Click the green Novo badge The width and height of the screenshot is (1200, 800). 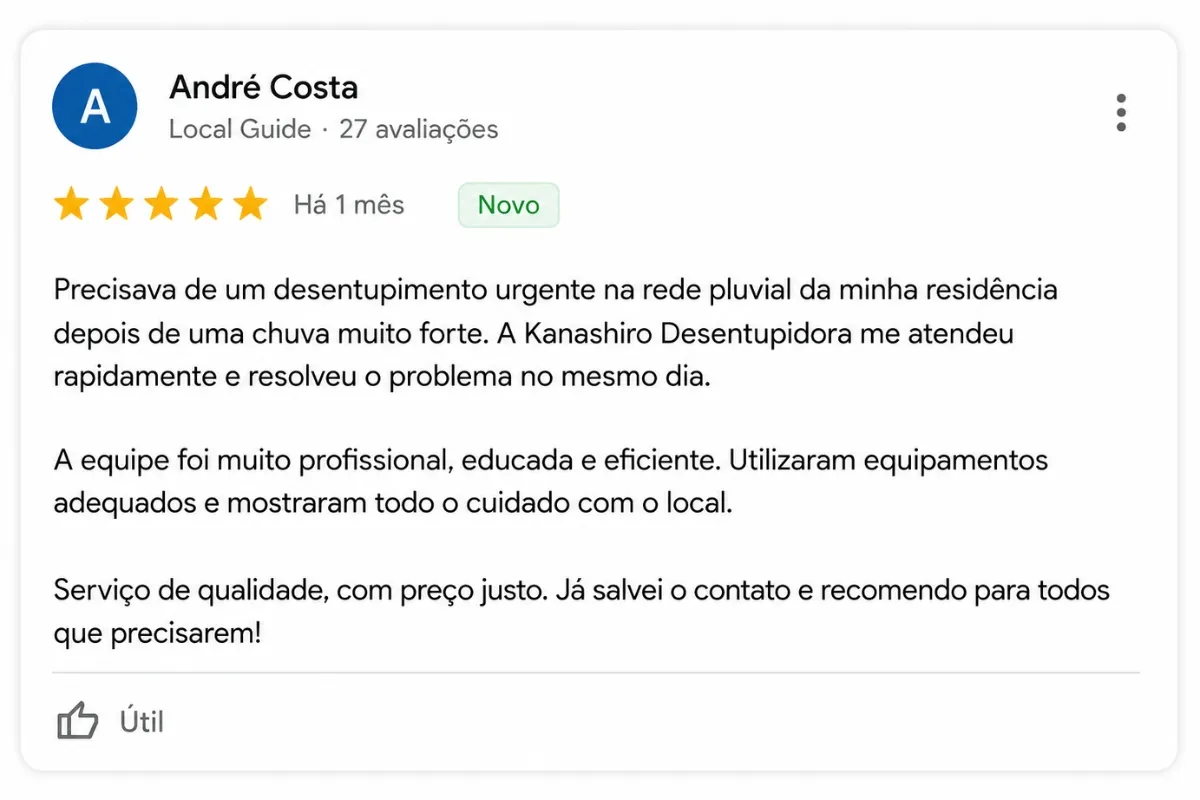pos(508,205)
